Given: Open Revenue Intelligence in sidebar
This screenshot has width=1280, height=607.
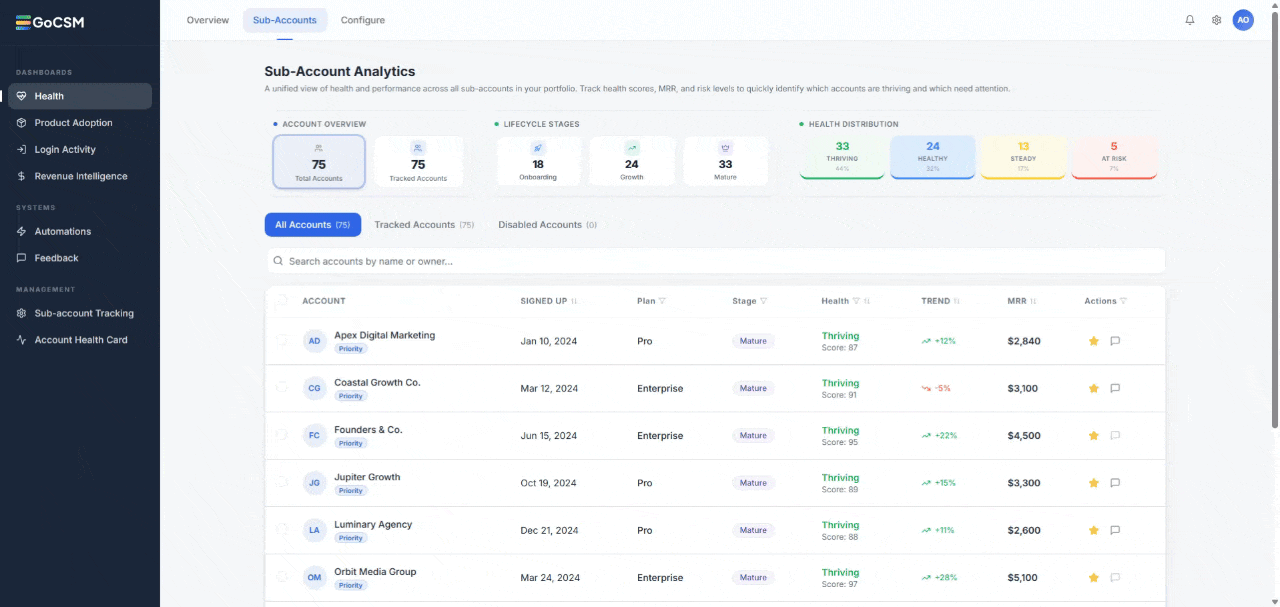Looking at the screenshot, I should click(x=81, y=176).
